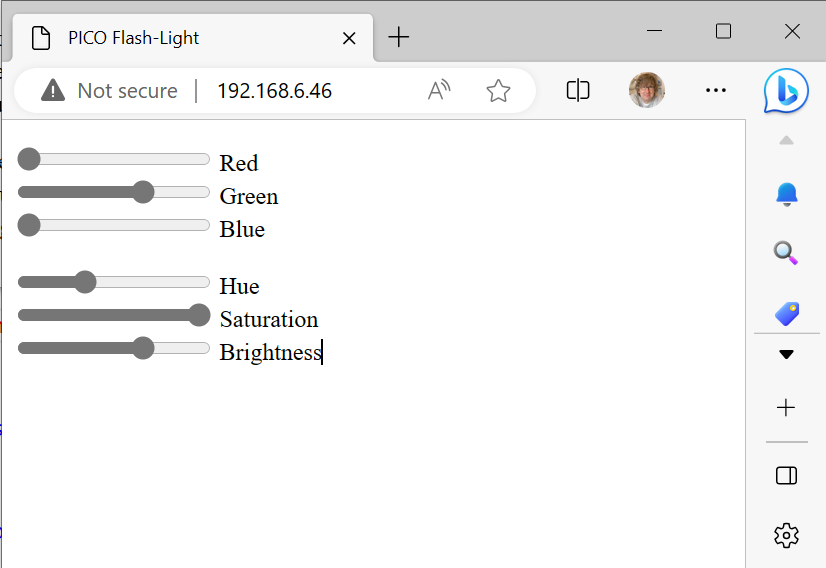The height and width of the screenshot is (568, 826).
Task: Click the Green label text
Action: point(249,196)
